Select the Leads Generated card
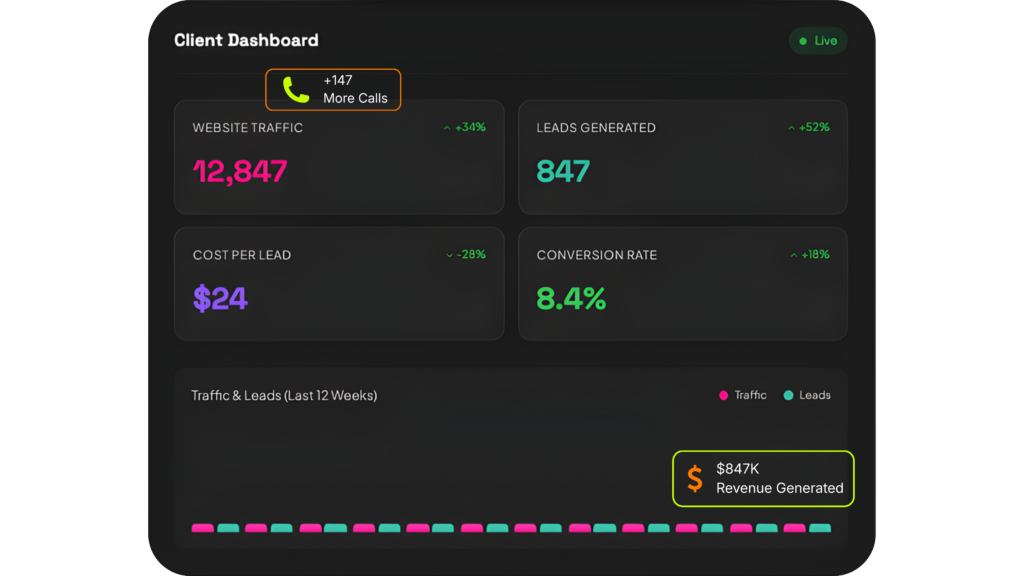 tap(682, 157)
